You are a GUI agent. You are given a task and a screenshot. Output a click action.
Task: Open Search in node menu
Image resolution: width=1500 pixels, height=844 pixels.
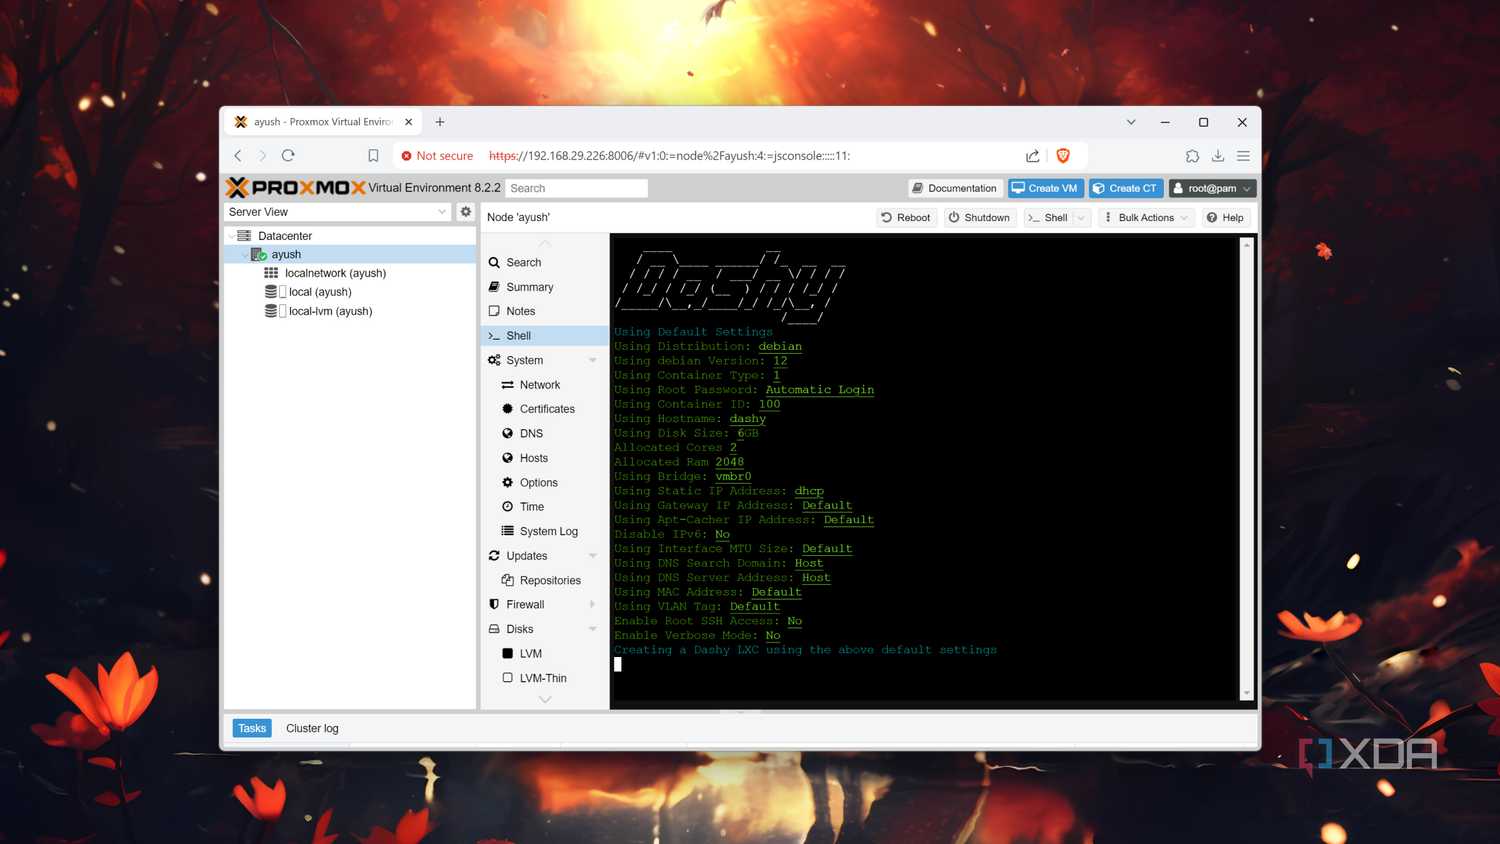pyautogui.click(x=523, y=262)
